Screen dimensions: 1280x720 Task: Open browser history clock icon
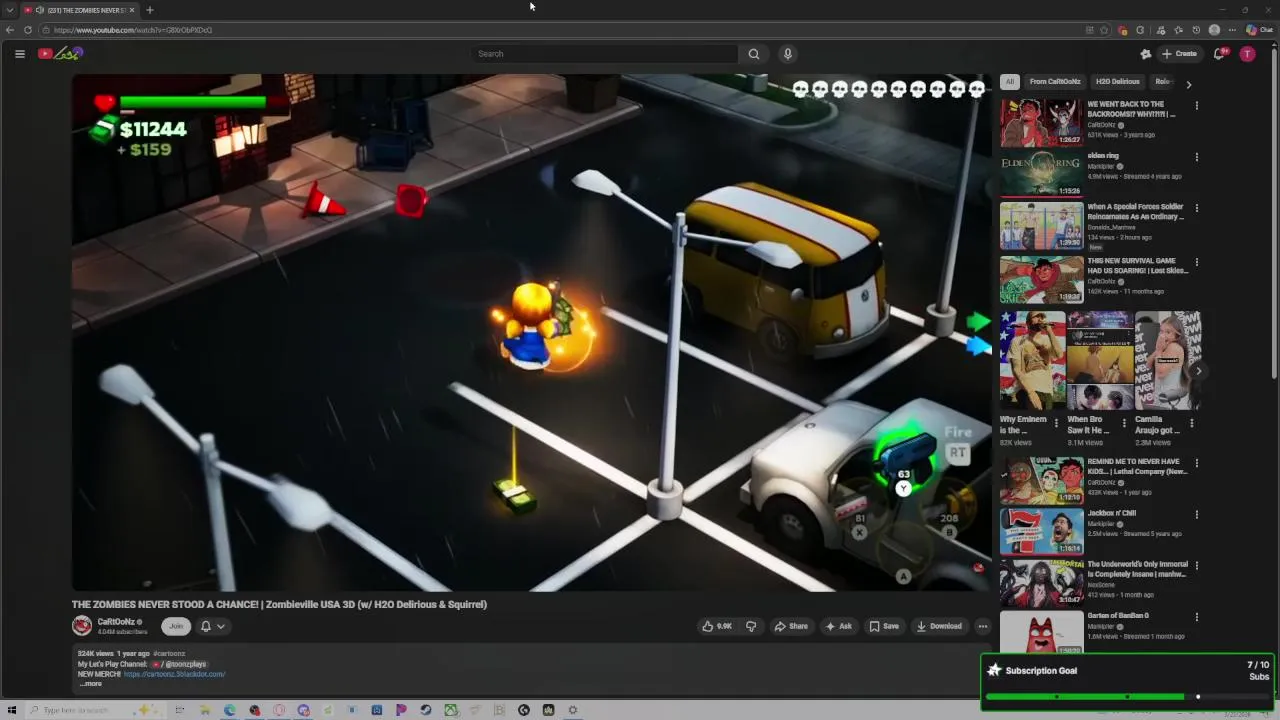(x=1196, y=30)
